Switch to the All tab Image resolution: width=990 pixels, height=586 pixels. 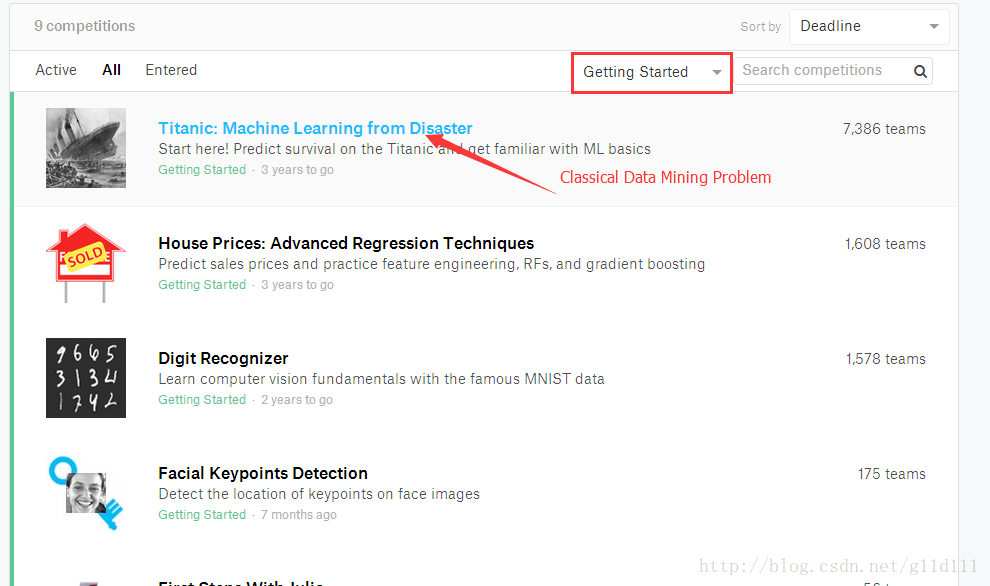coord(112,70)
